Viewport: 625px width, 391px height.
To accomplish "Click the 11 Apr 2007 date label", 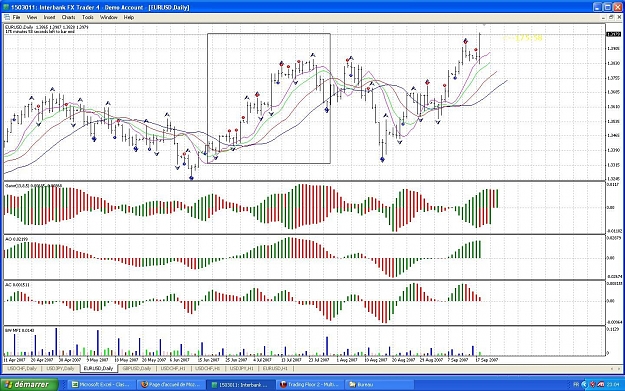I will (14, 360).
